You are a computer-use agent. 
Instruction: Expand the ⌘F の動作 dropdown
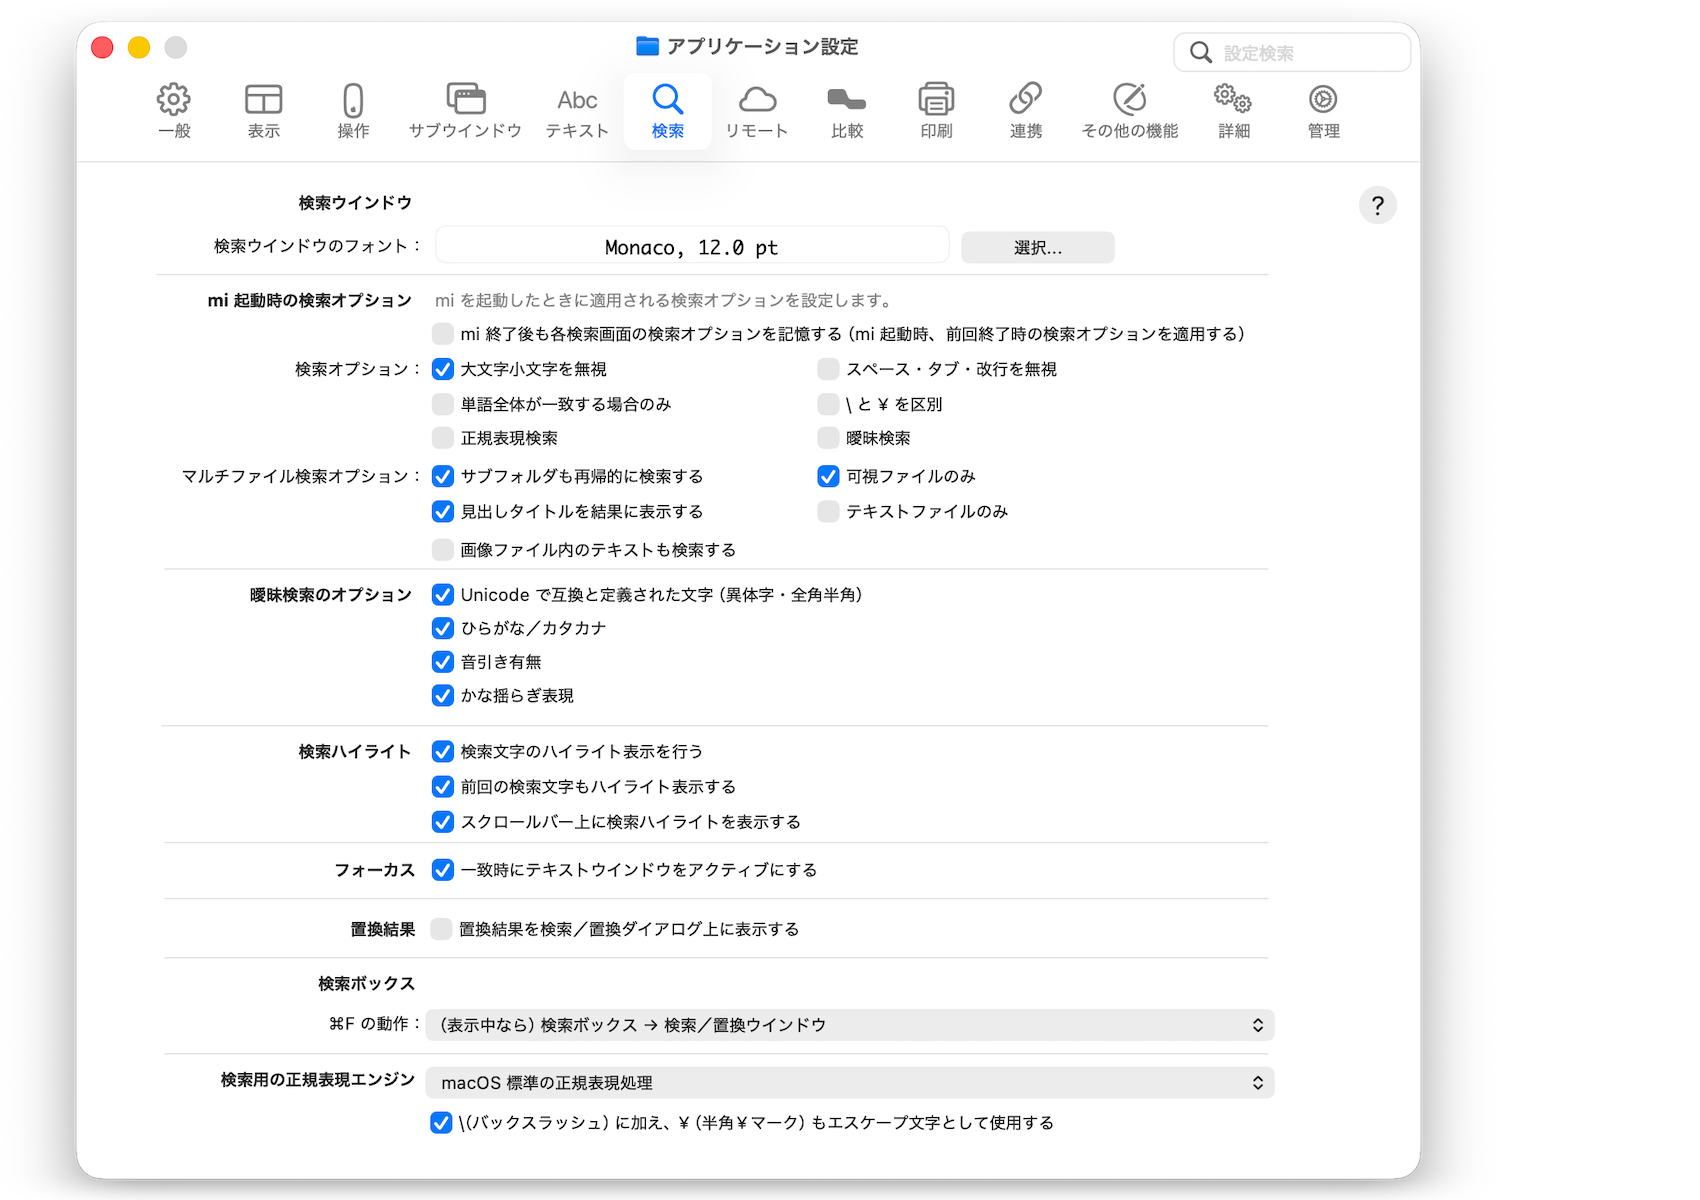click(849, 1025)
